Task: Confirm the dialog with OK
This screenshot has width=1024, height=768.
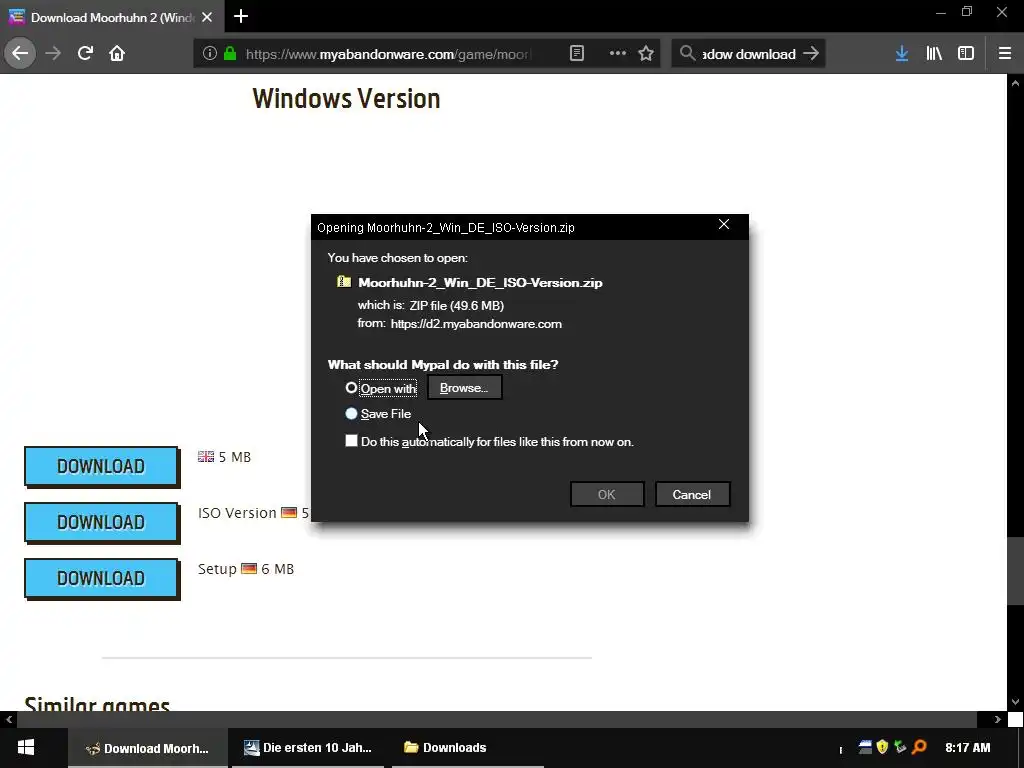Action: click(x=607, y=494)
